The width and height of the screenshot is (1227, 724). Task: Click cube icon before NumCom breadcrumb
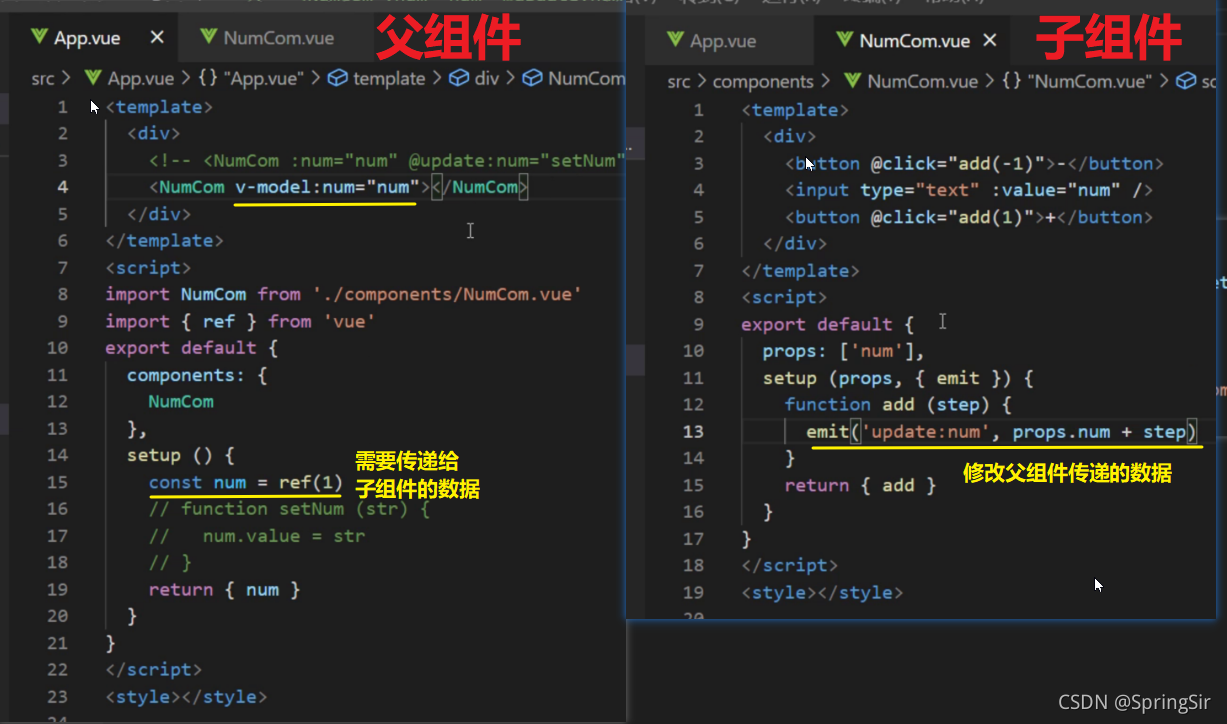(x=533, y=78)
